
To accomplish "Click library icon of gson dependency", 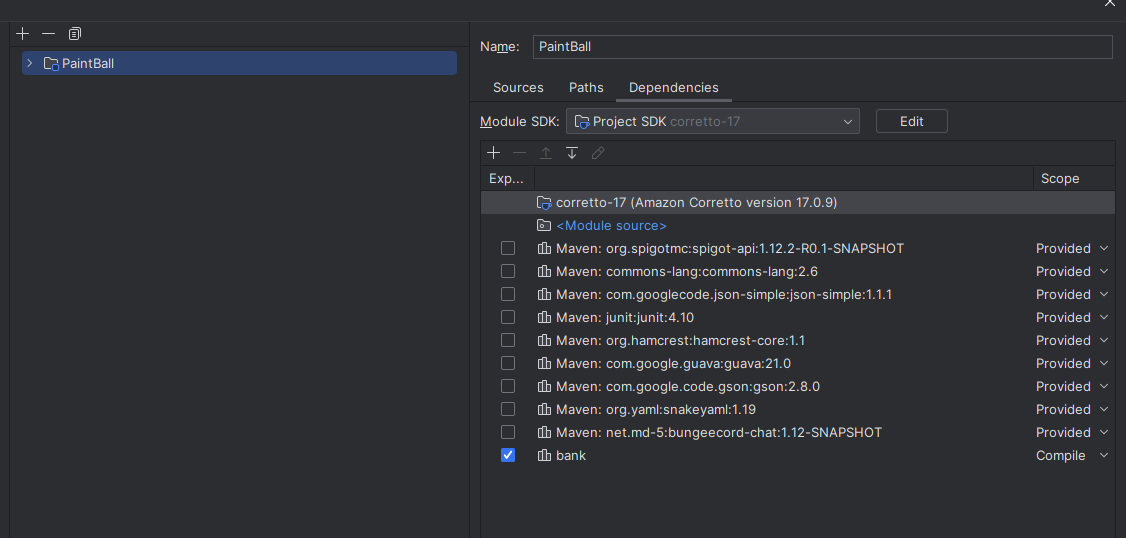I will 544,386.
